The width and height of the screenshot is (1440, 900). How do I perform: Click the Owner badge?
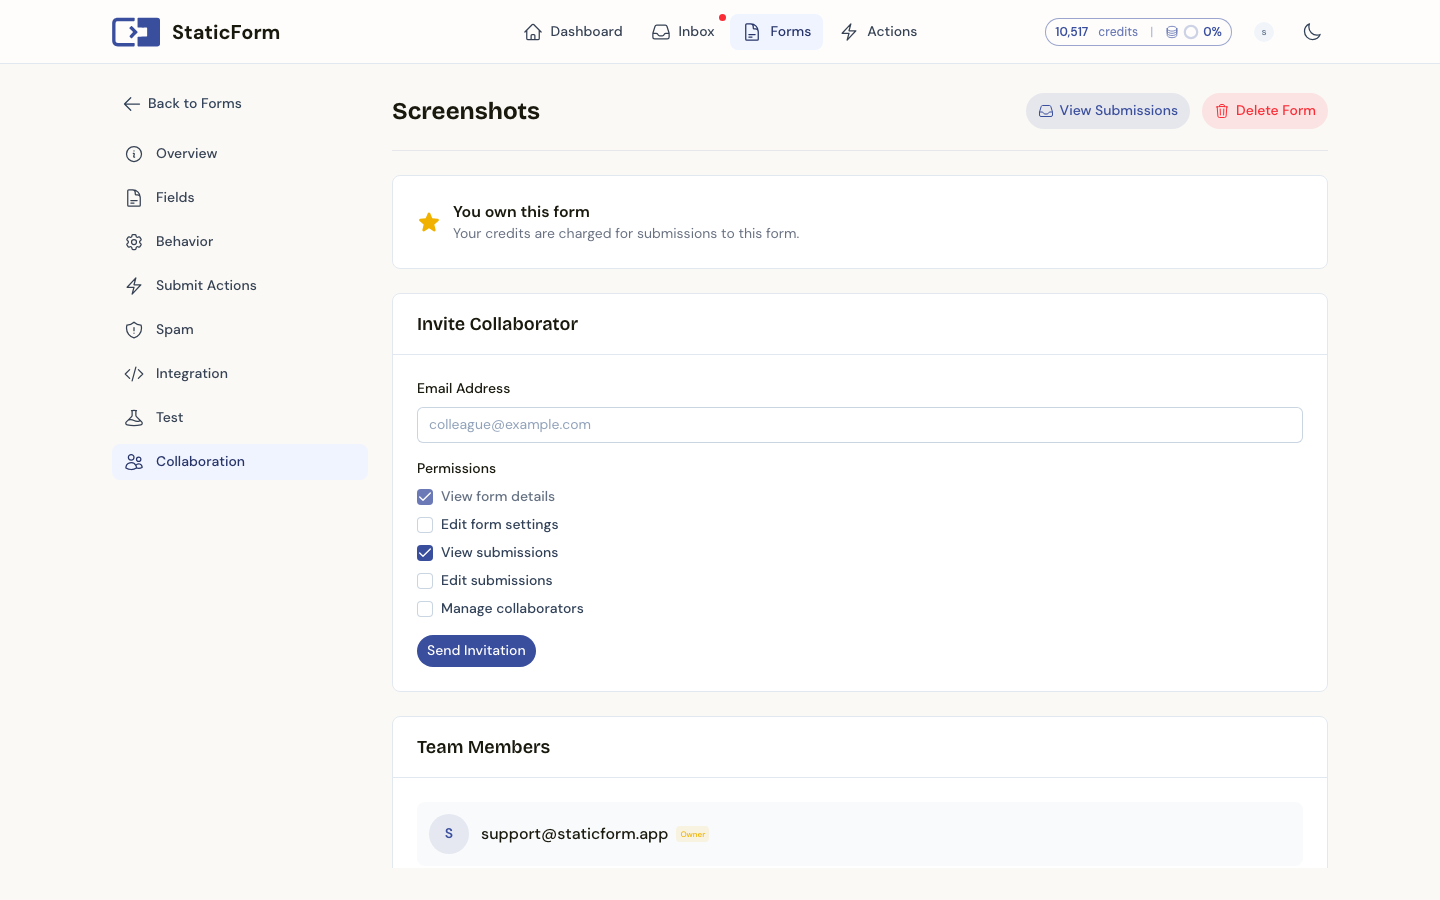693,834
